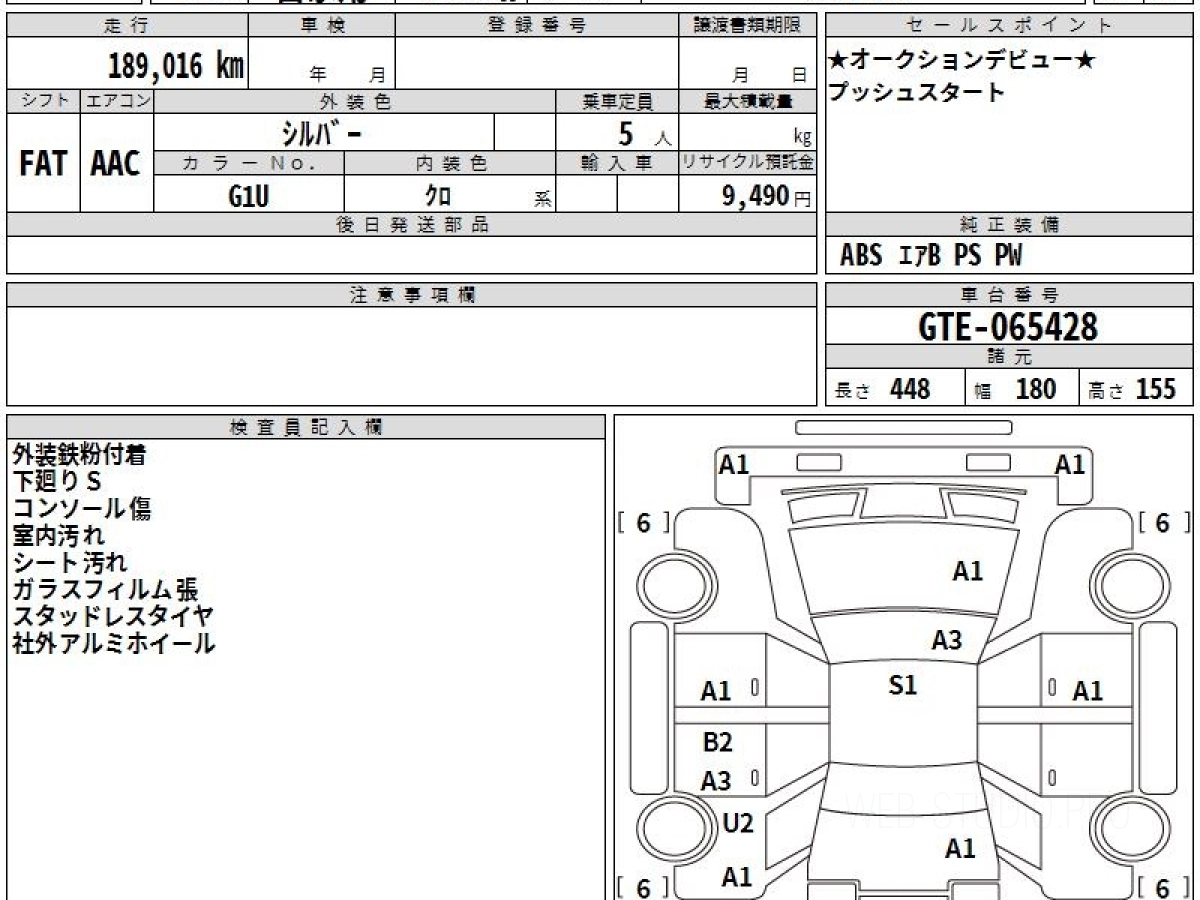Click the 年 月 inspection date cell
The height and width of the screenshot is (900, 1200).
(x=322, y=64)
